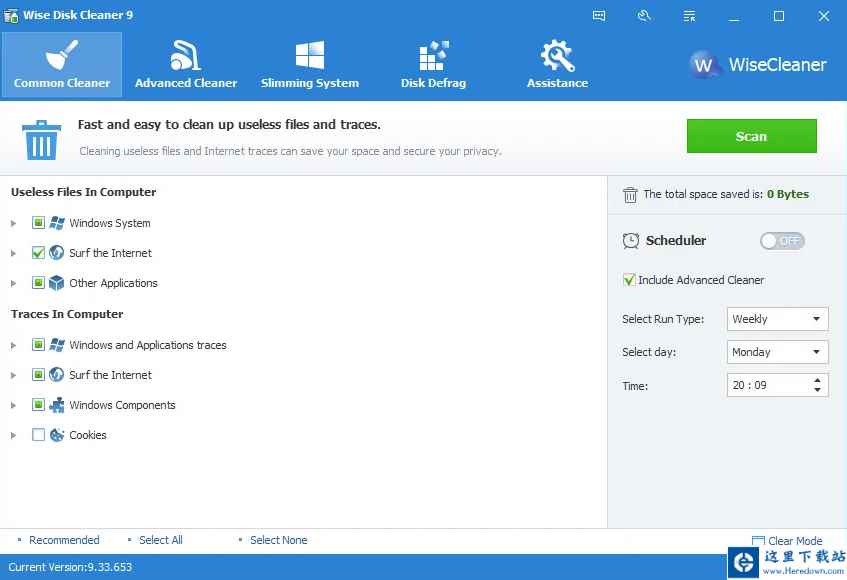Toggle the Other Applications checkbox
The height and width of the screenshot is (580, 847).
(x=38, y=282)
